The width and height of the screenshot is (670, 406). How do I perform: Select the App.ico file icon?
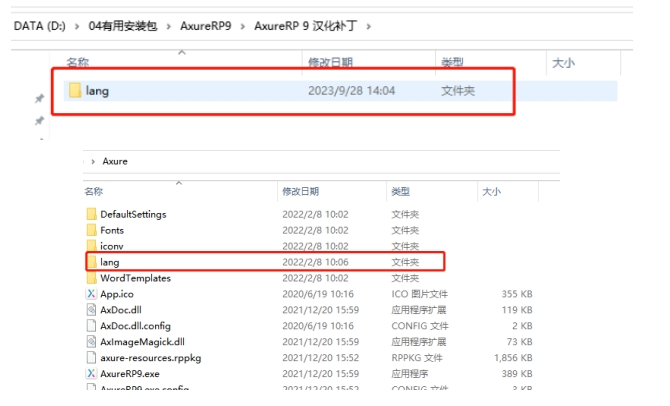(91, 294)
